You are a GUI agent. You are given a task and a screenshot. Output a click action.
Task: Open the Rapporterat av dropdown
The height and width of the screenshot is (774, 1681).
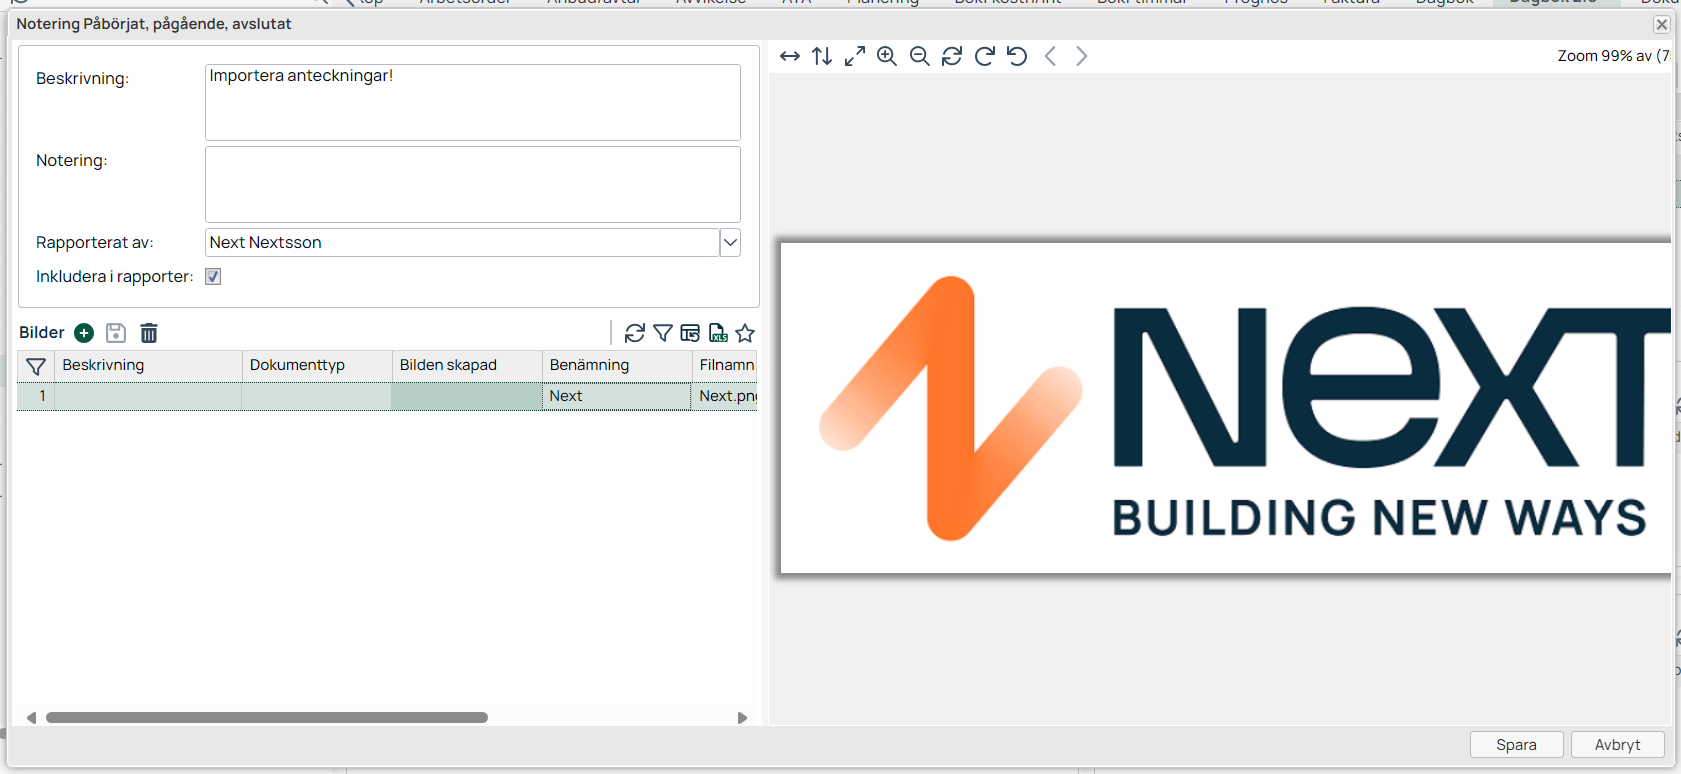pyautogui.click(x=730, y=243)
